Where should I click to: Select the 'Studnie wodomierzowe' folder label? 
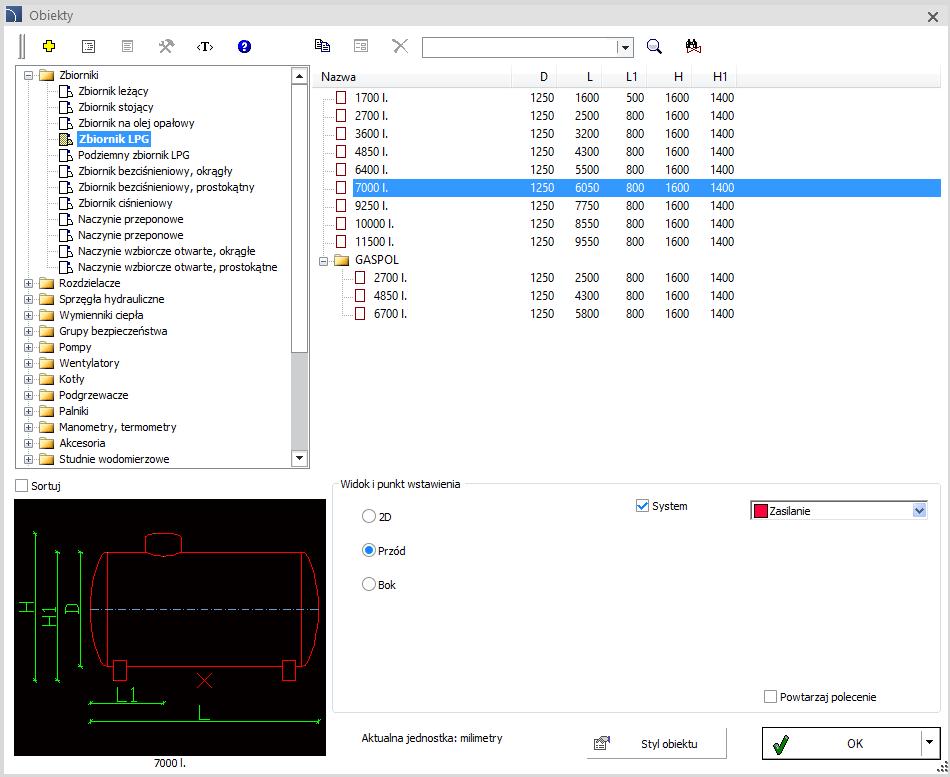114,459
